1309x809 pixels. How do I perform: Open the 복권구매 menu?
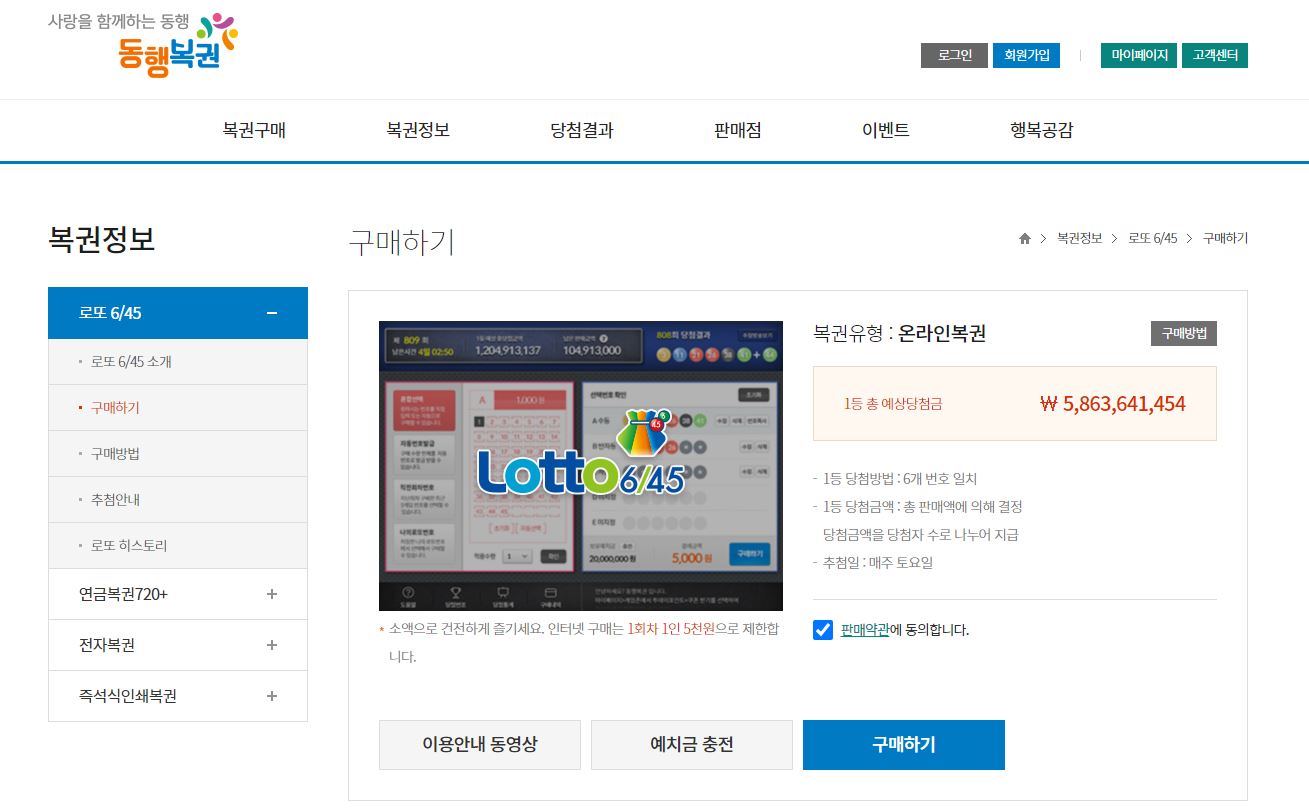coord(254,130)
